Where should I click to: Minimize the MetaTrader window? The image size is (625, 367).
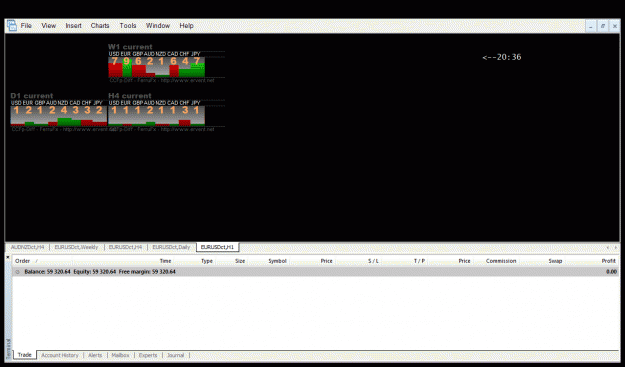click(x=591, y=26)
